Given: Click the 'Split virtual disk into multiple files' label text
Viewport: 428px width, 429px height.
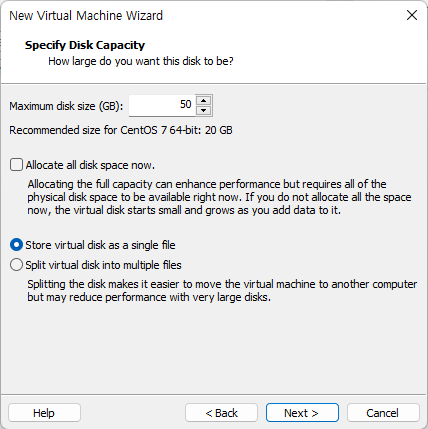Looking at the screenshot, I should pos(103,265).
